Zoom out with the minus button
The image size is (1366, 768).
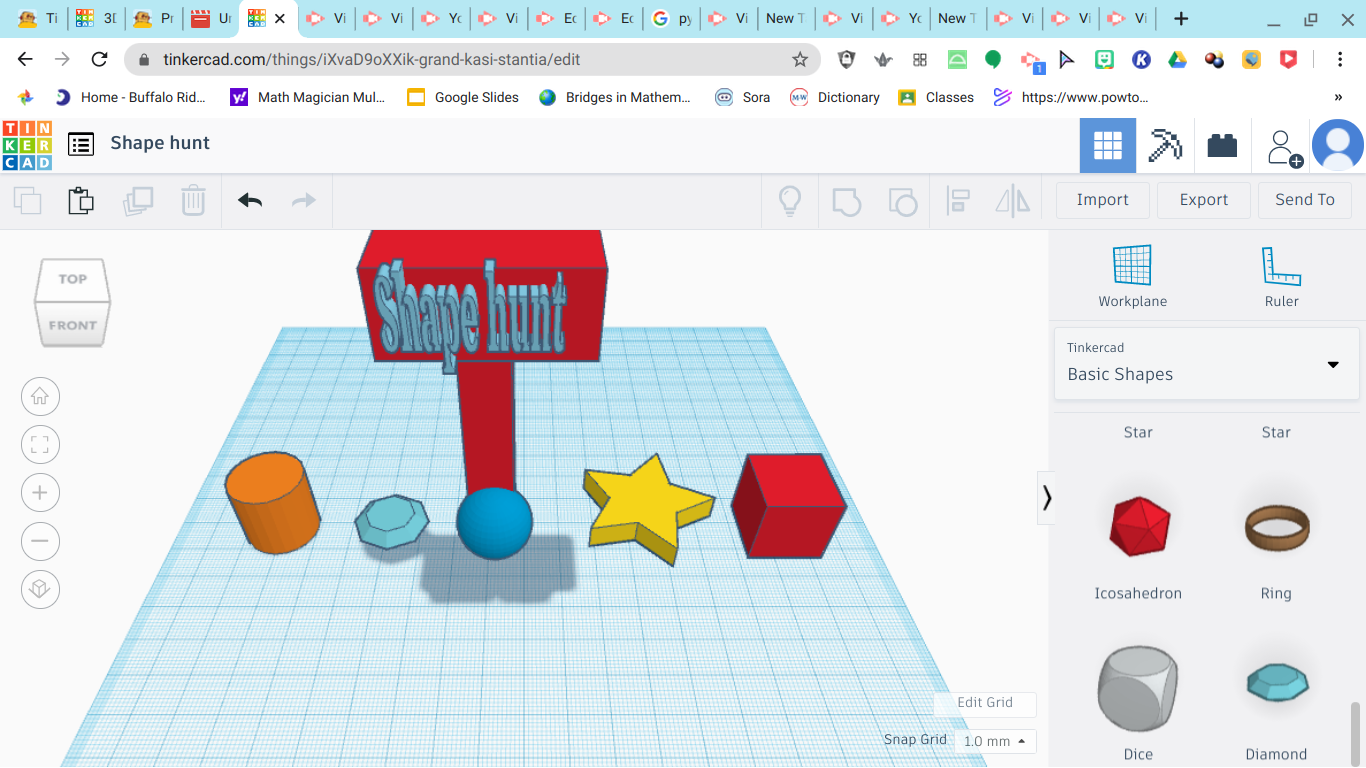[x=40, y=542]
